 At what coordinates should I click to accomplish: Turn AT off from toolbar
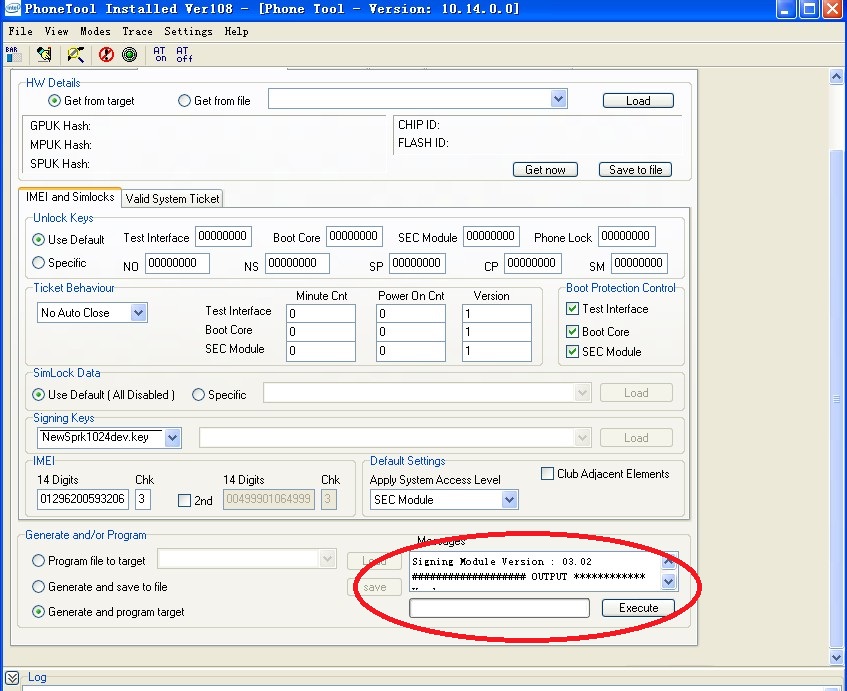click(x=184, y=55)
